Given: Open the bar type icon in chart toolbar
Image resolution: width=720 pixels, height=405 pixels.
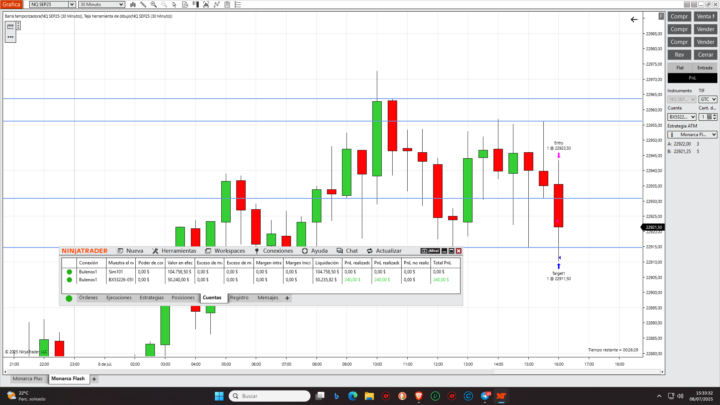Looking at the screenshot, I should click(x=133, y=5).
